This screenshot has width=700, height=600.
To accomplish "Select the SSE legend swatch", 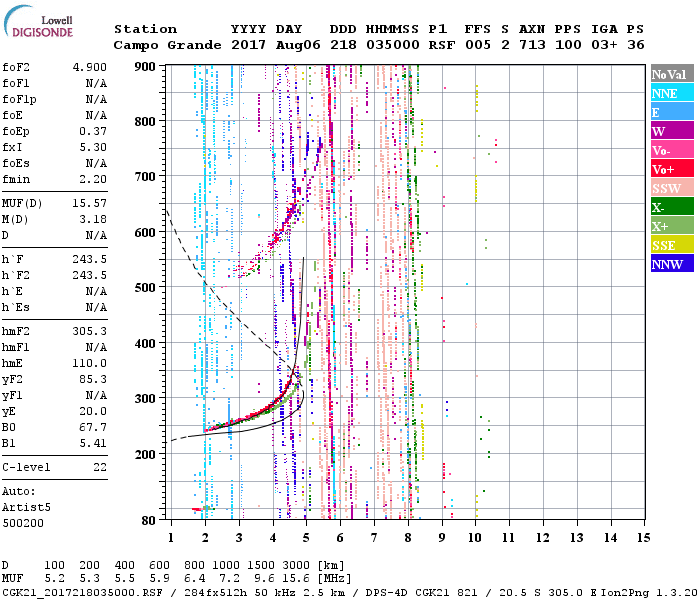I will pyautogui.click(x=672, y=245).
